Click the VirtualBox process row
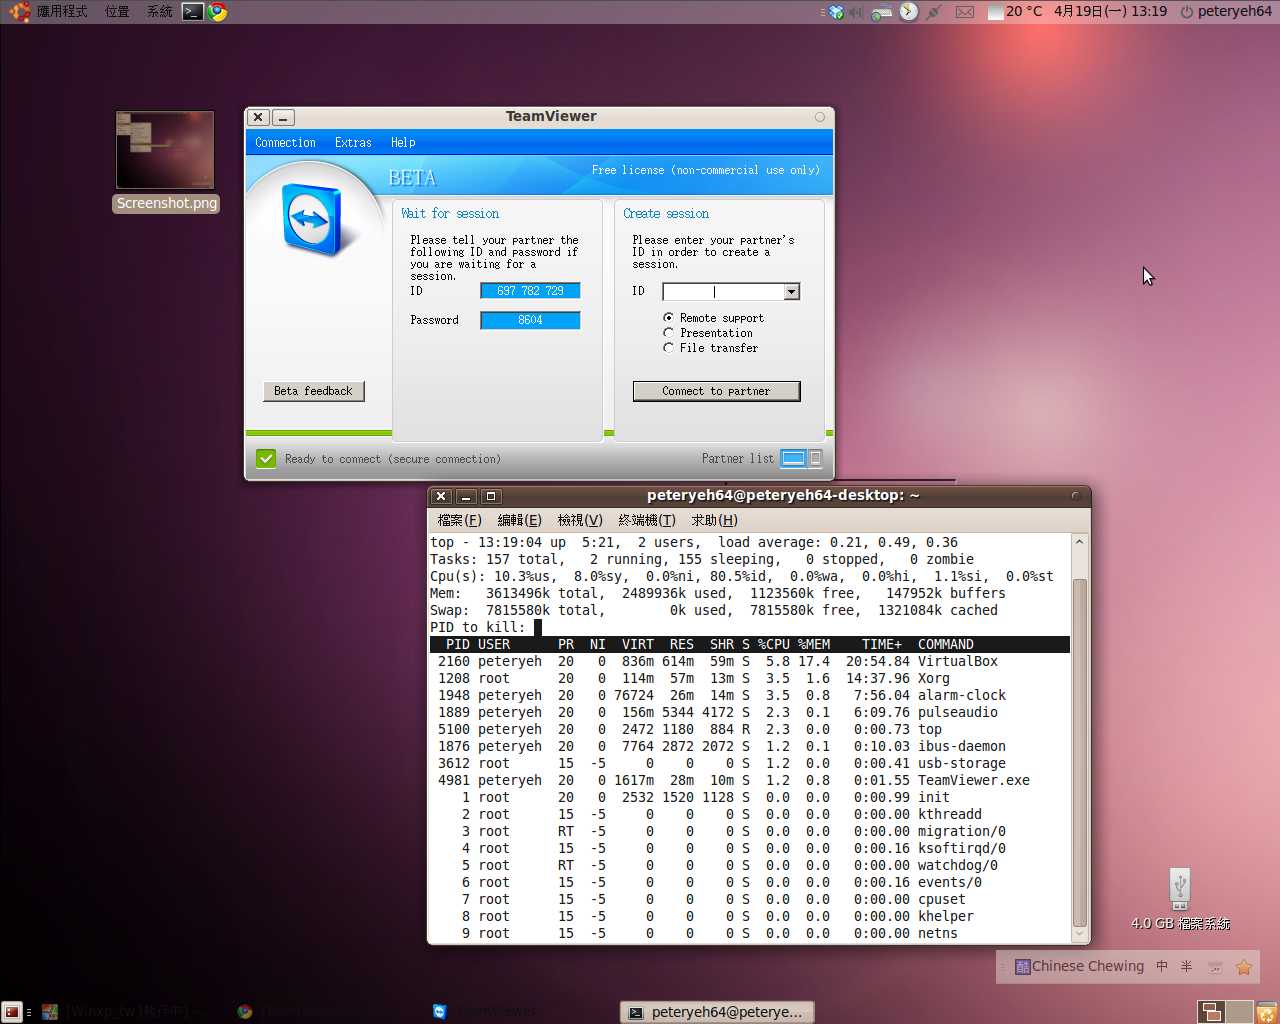1280x1024 pixels. pyautogui.click(x=750, y=661)
